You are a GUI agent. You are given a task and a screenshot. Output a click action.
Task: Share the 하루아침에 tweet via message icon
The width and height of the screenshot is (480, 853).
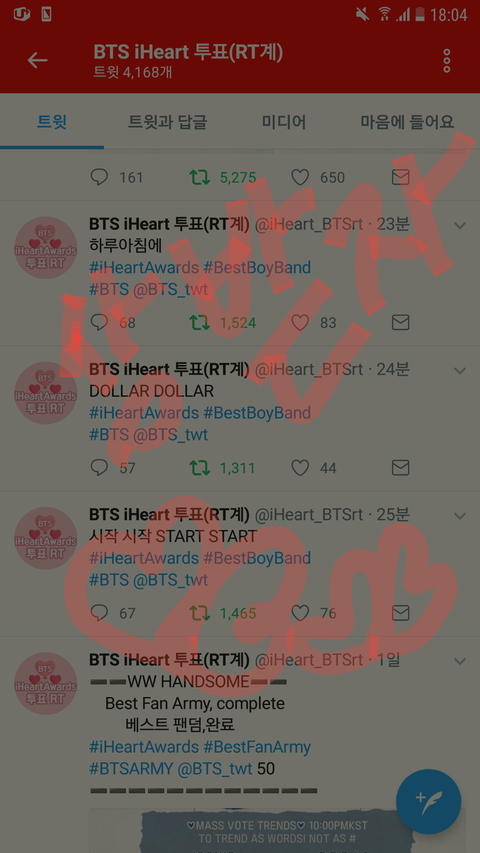[401, 323]
